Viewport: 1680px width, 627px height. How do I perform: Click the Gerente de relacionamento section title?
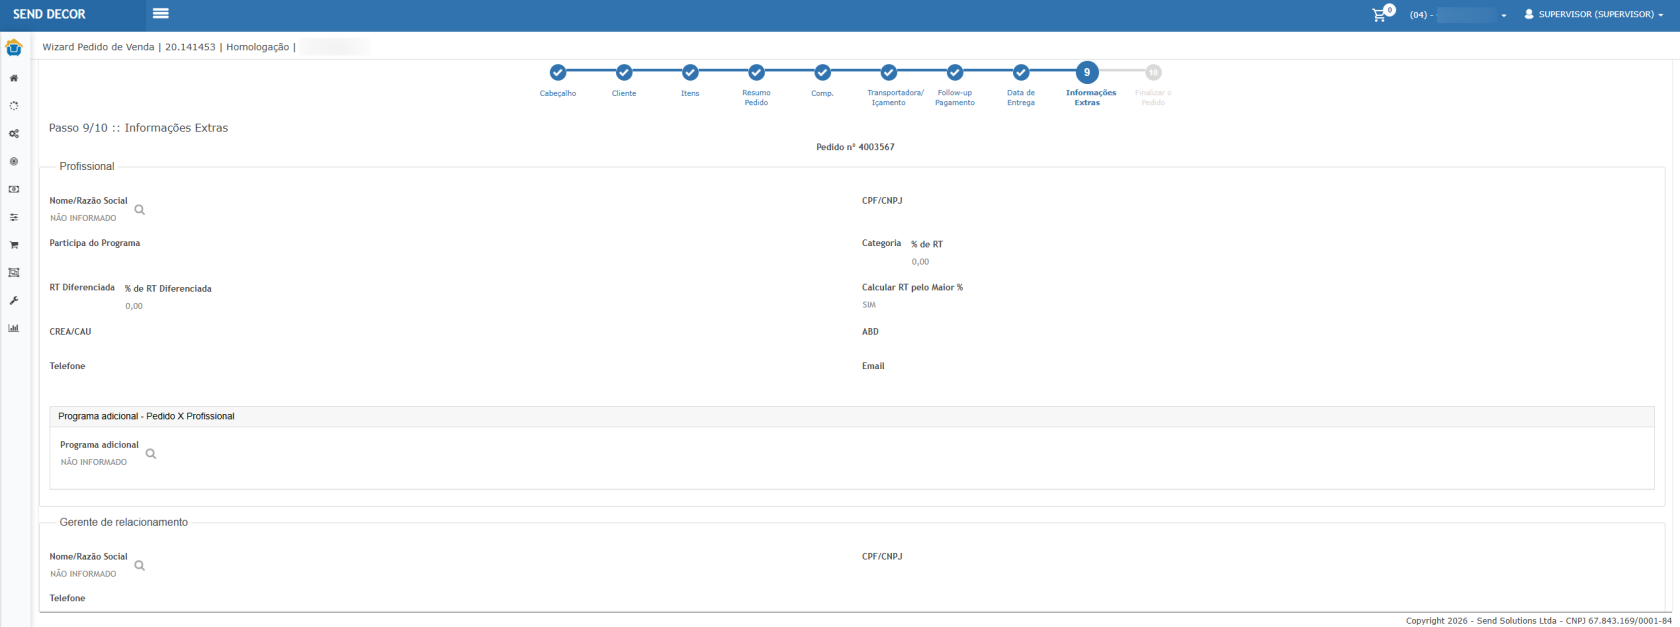[x=123, y=522]
